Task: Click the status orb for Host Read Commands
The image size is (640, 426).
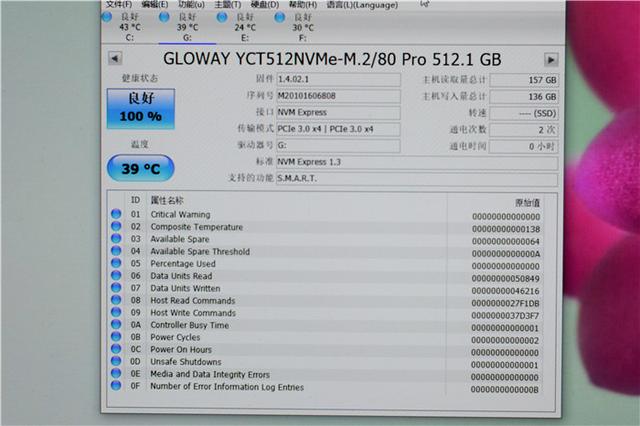Action: (x=116, y=300)
